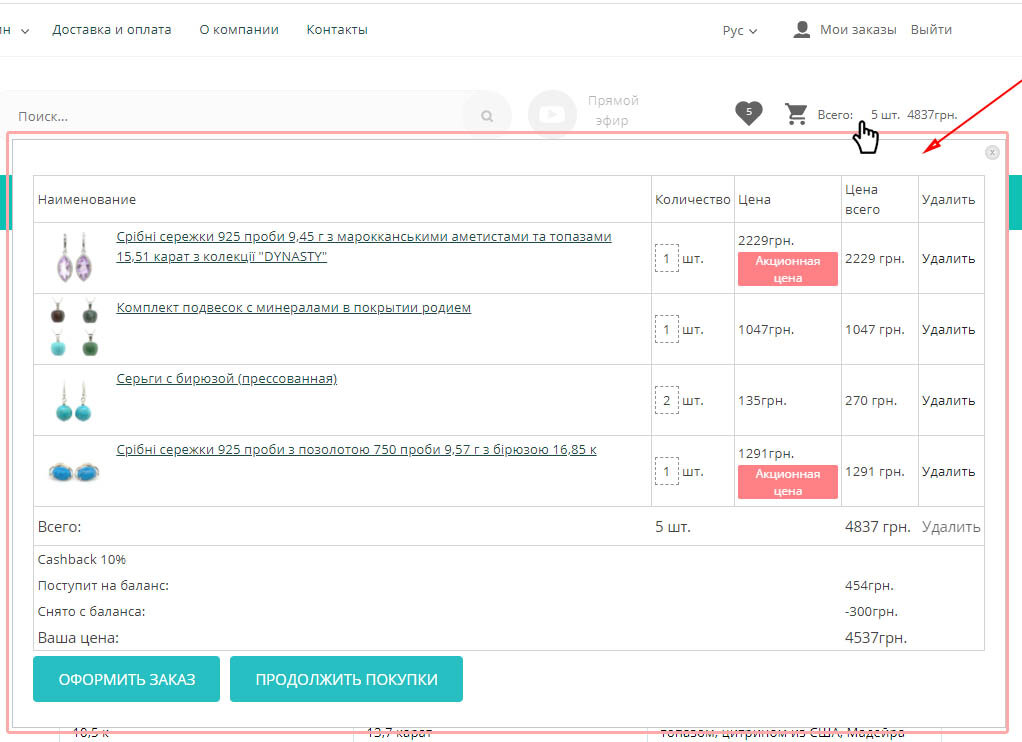
Task: Open amethyst earrings product thumbnail
Action: tap(75, 258)
